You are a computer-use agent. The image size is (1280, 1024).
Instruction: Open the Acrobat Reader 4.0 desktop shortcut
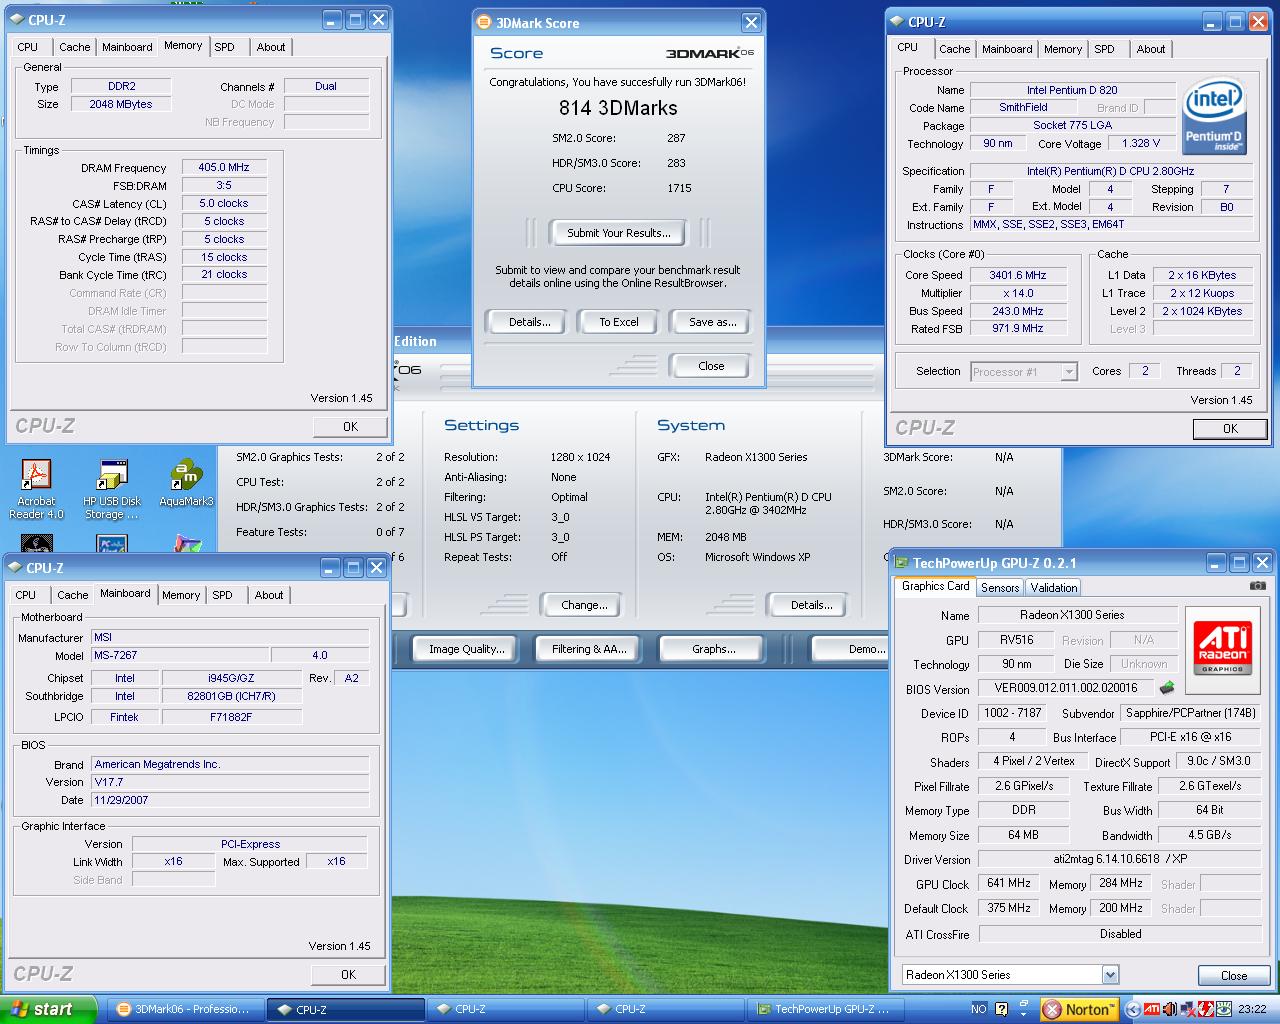[x=36, y=490]
